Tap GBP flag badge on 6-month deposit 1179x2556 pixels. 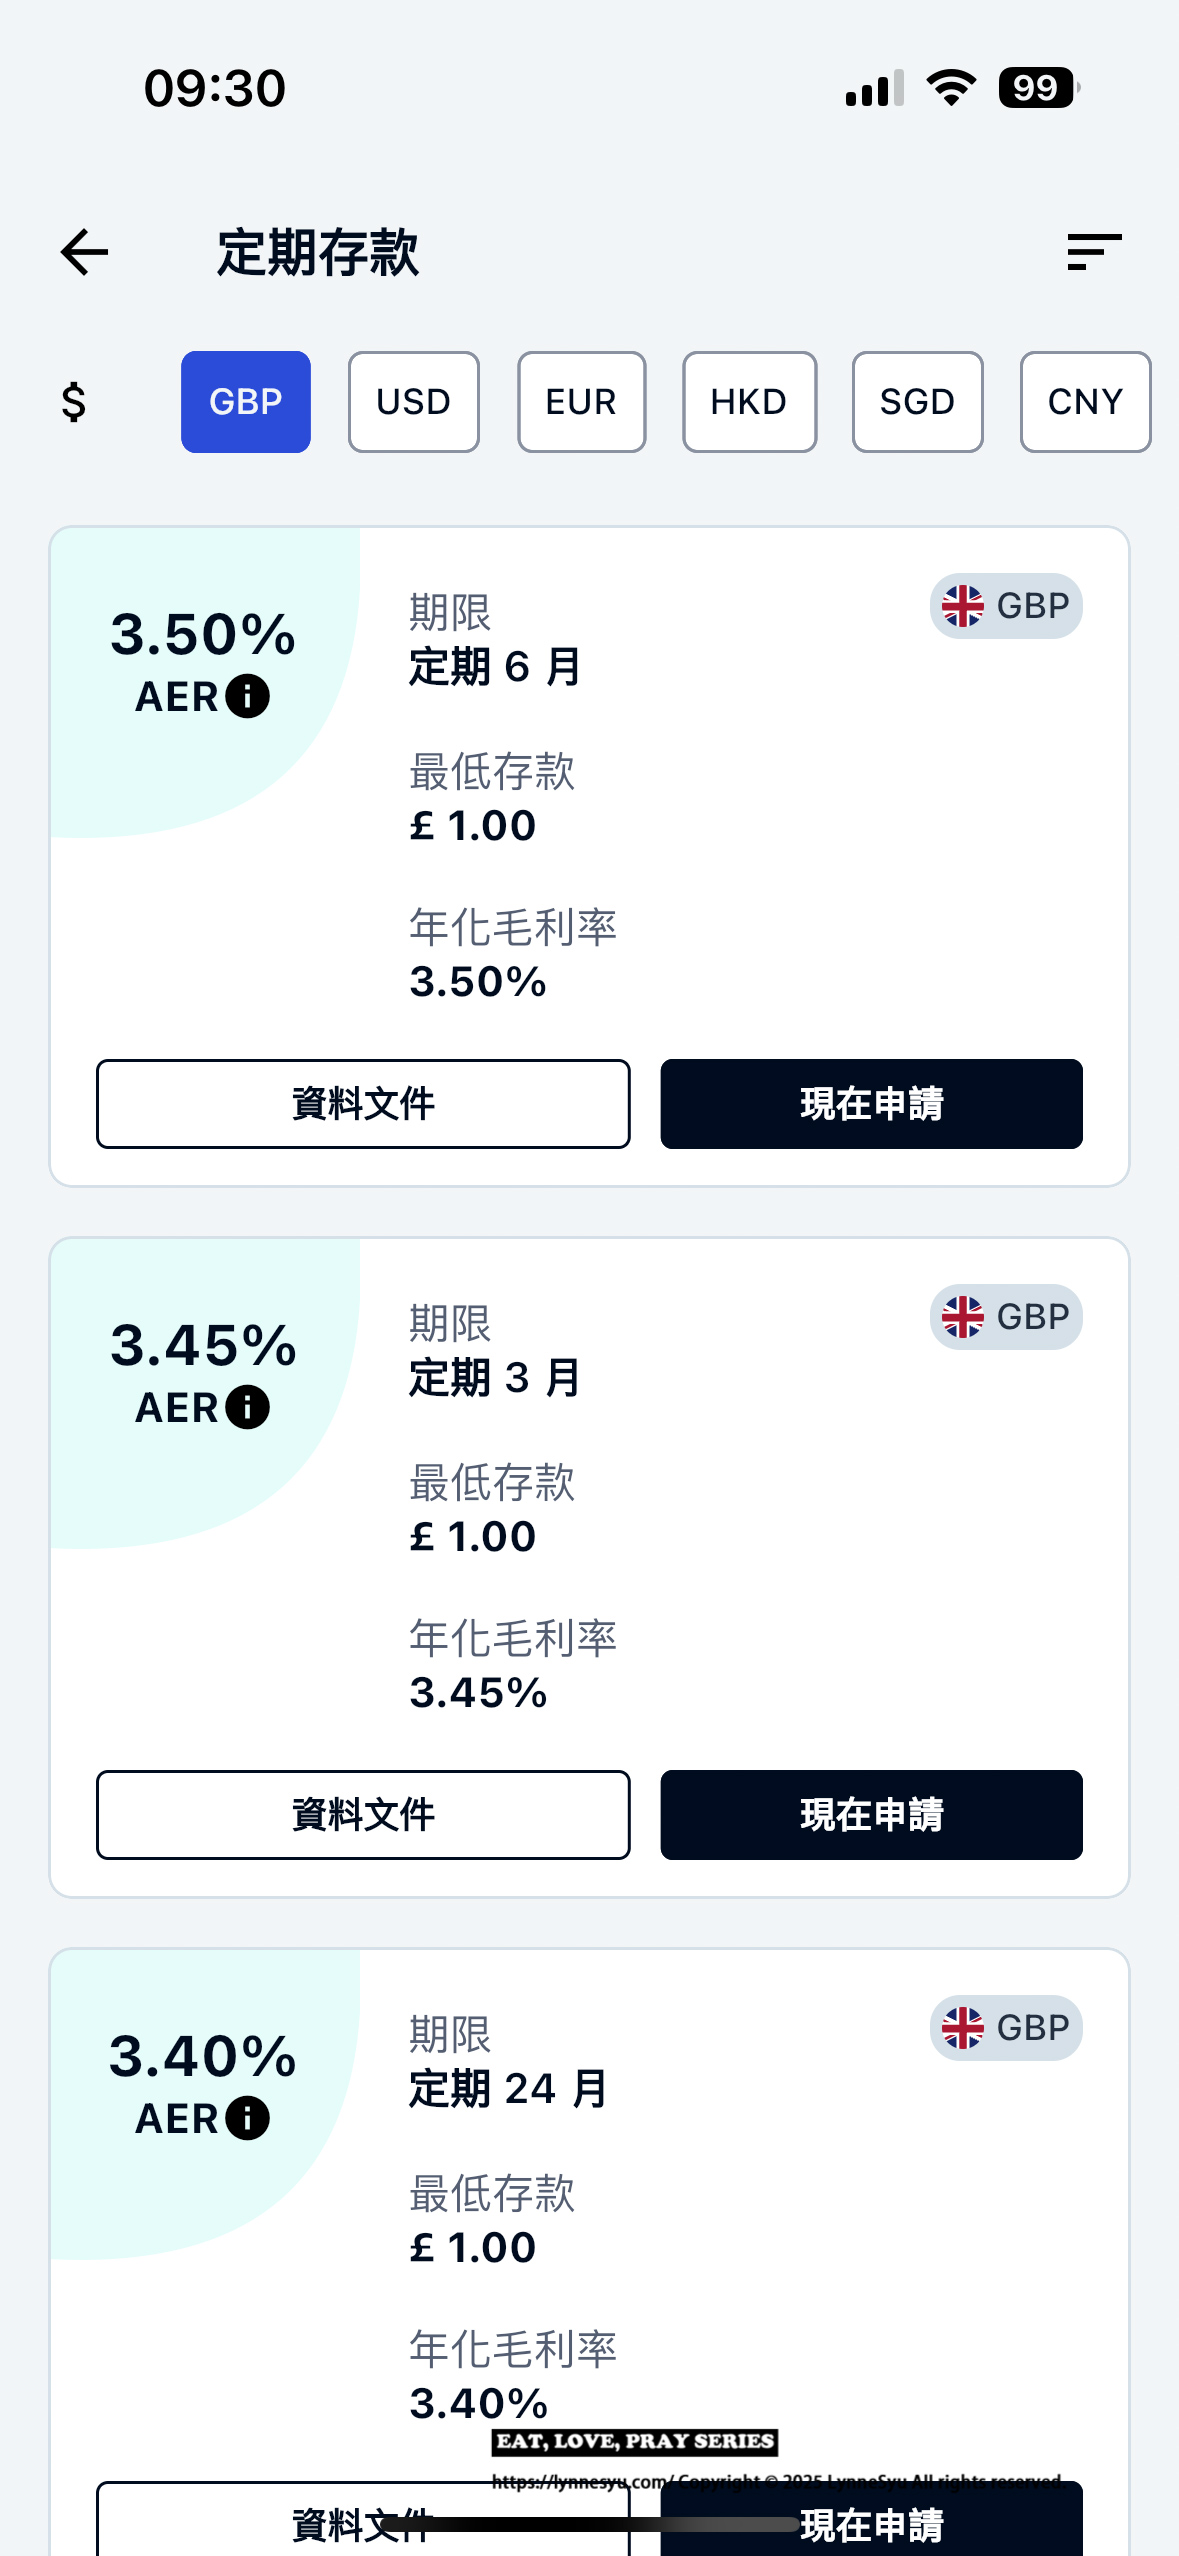pyautogui.click(x=1006, y=606)
